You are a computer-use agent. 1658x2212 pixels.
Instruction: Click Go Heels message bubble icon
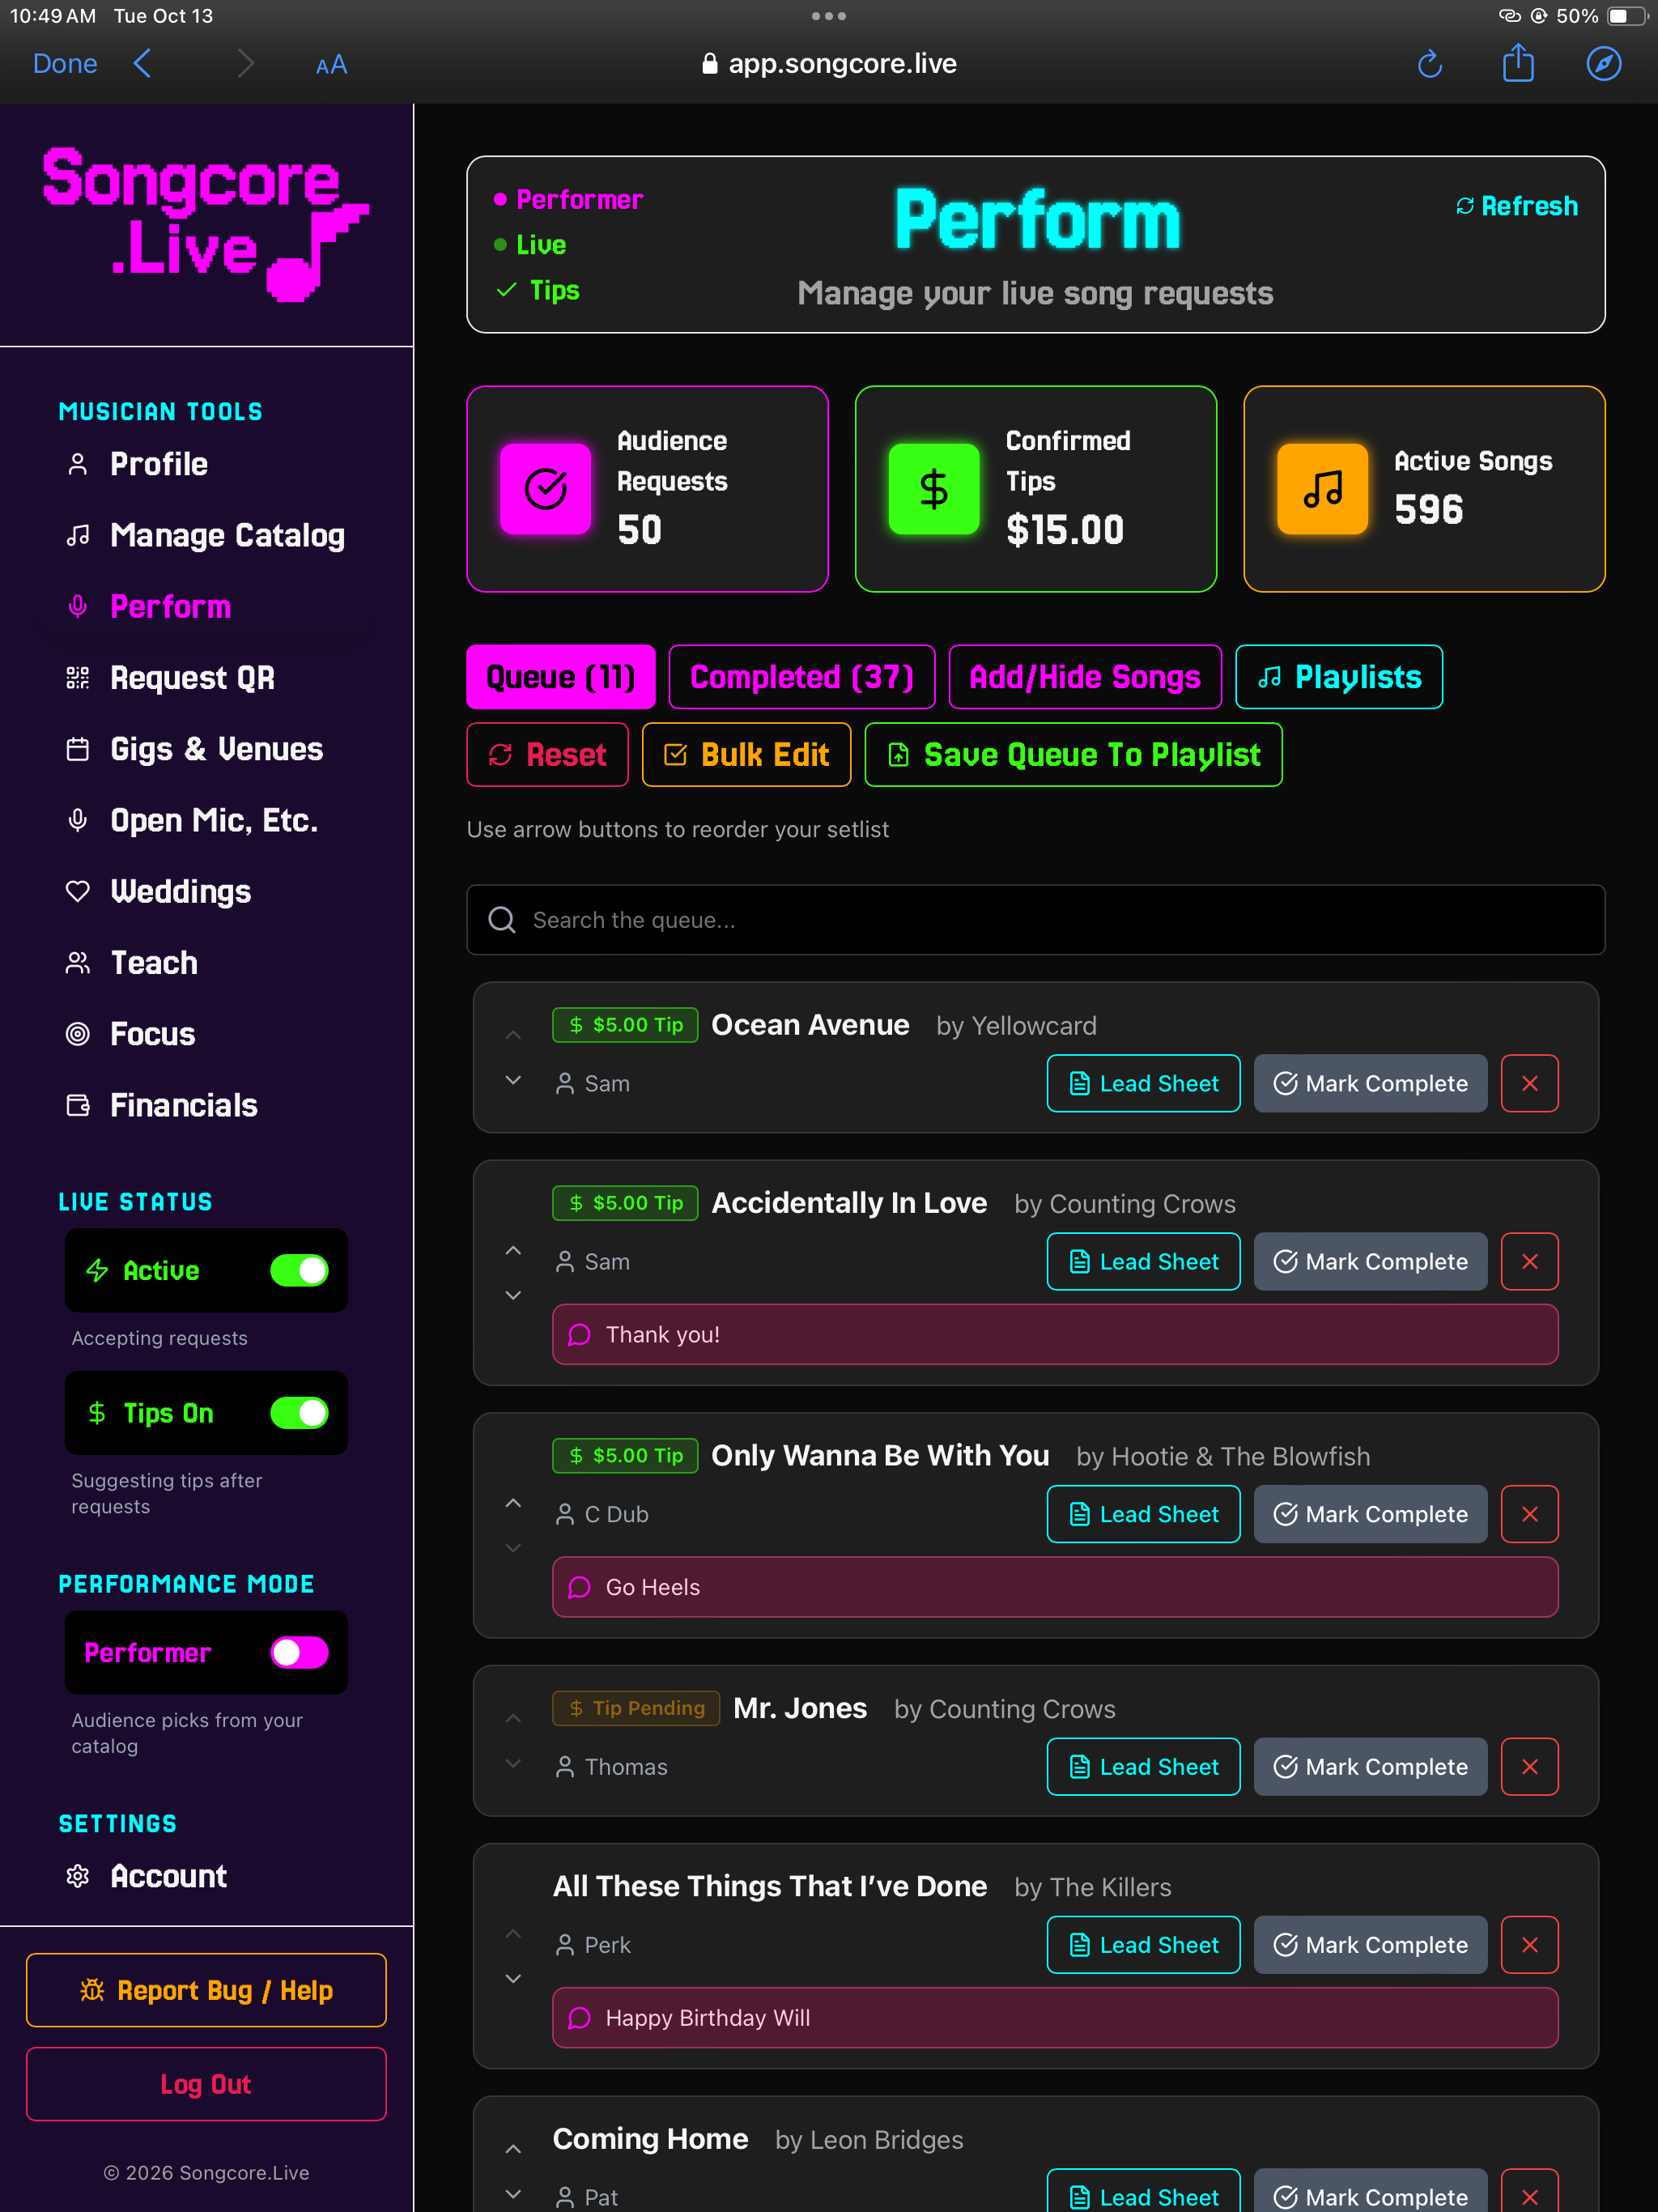(x=579, y=1587)
